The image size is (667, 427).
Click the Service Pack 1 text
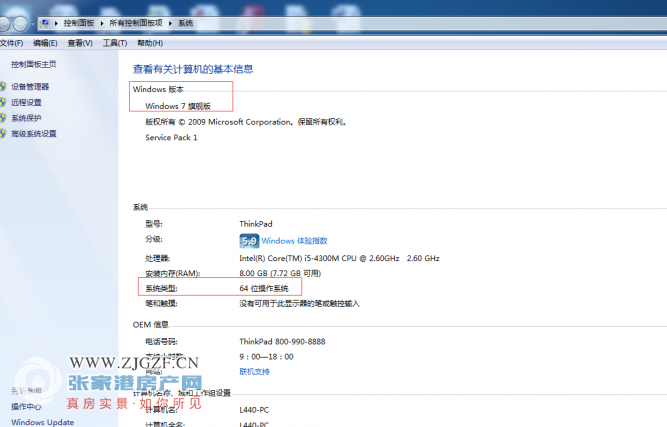click(x=171, y=137)
